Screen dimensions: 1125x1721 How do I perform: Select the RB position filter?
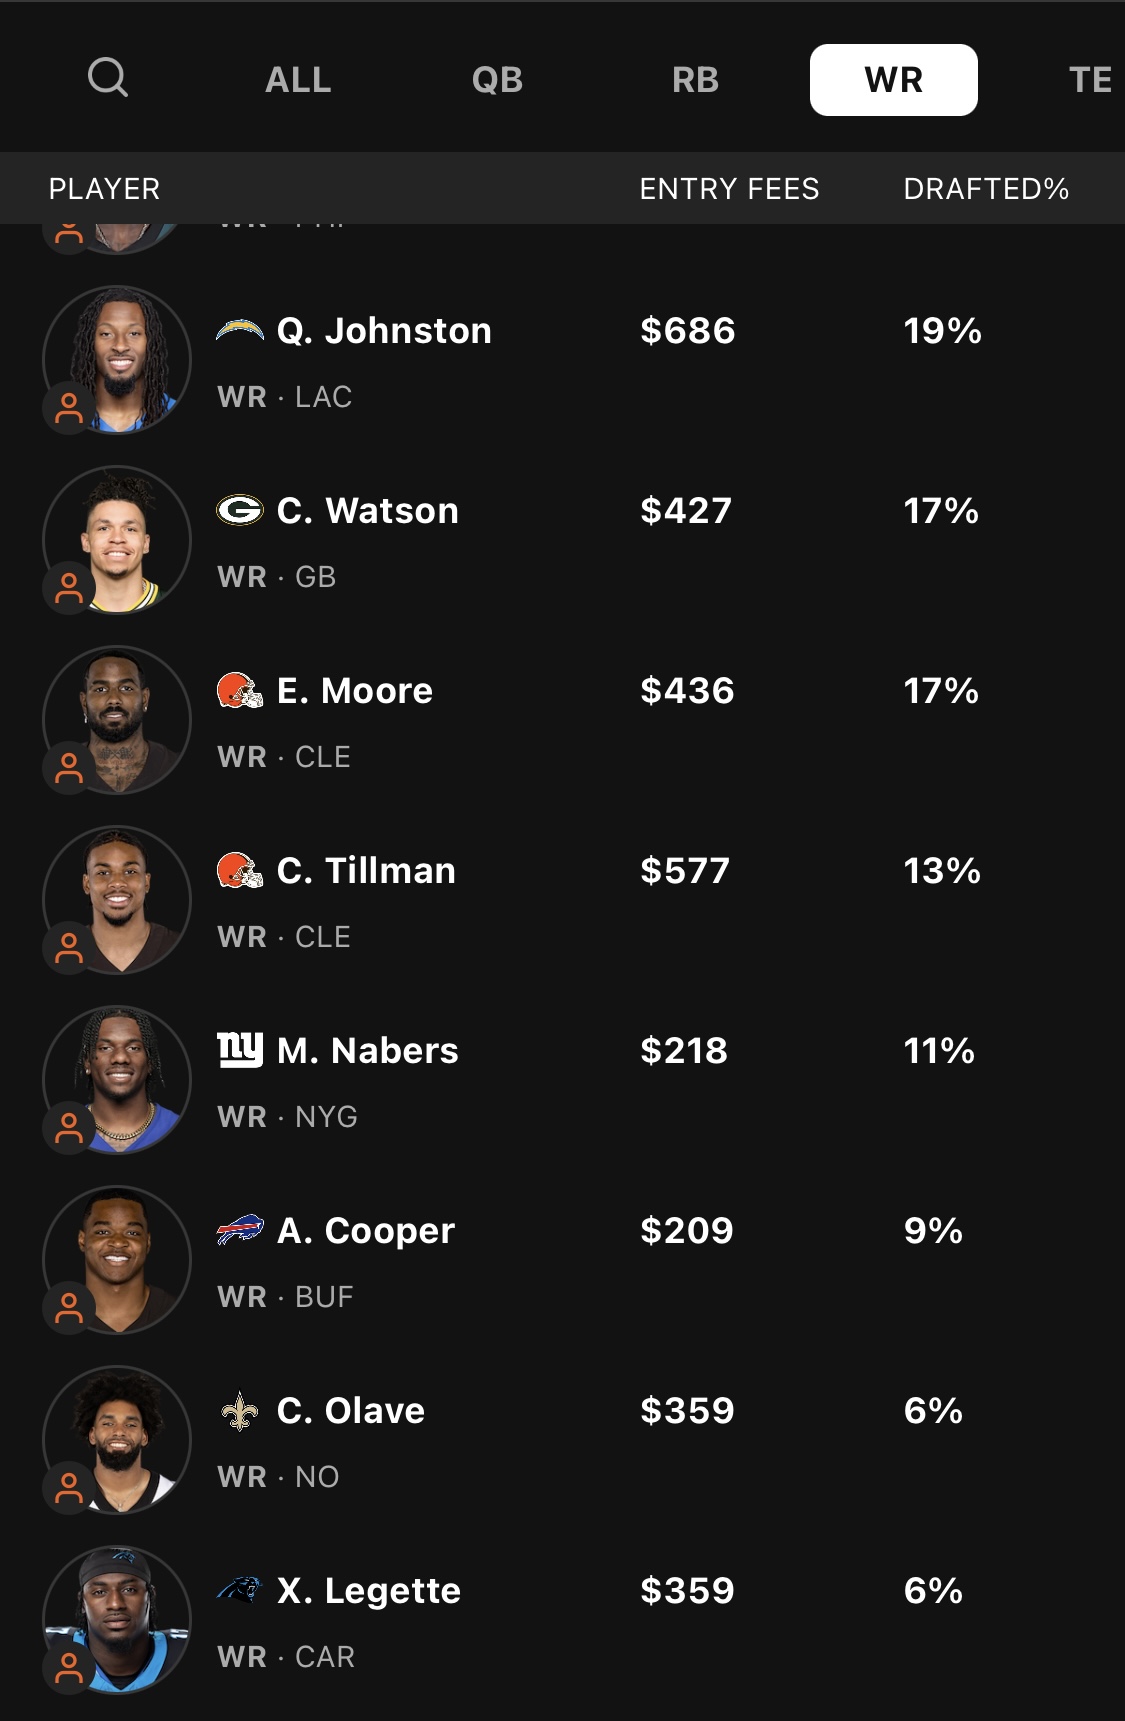(695, 80)
